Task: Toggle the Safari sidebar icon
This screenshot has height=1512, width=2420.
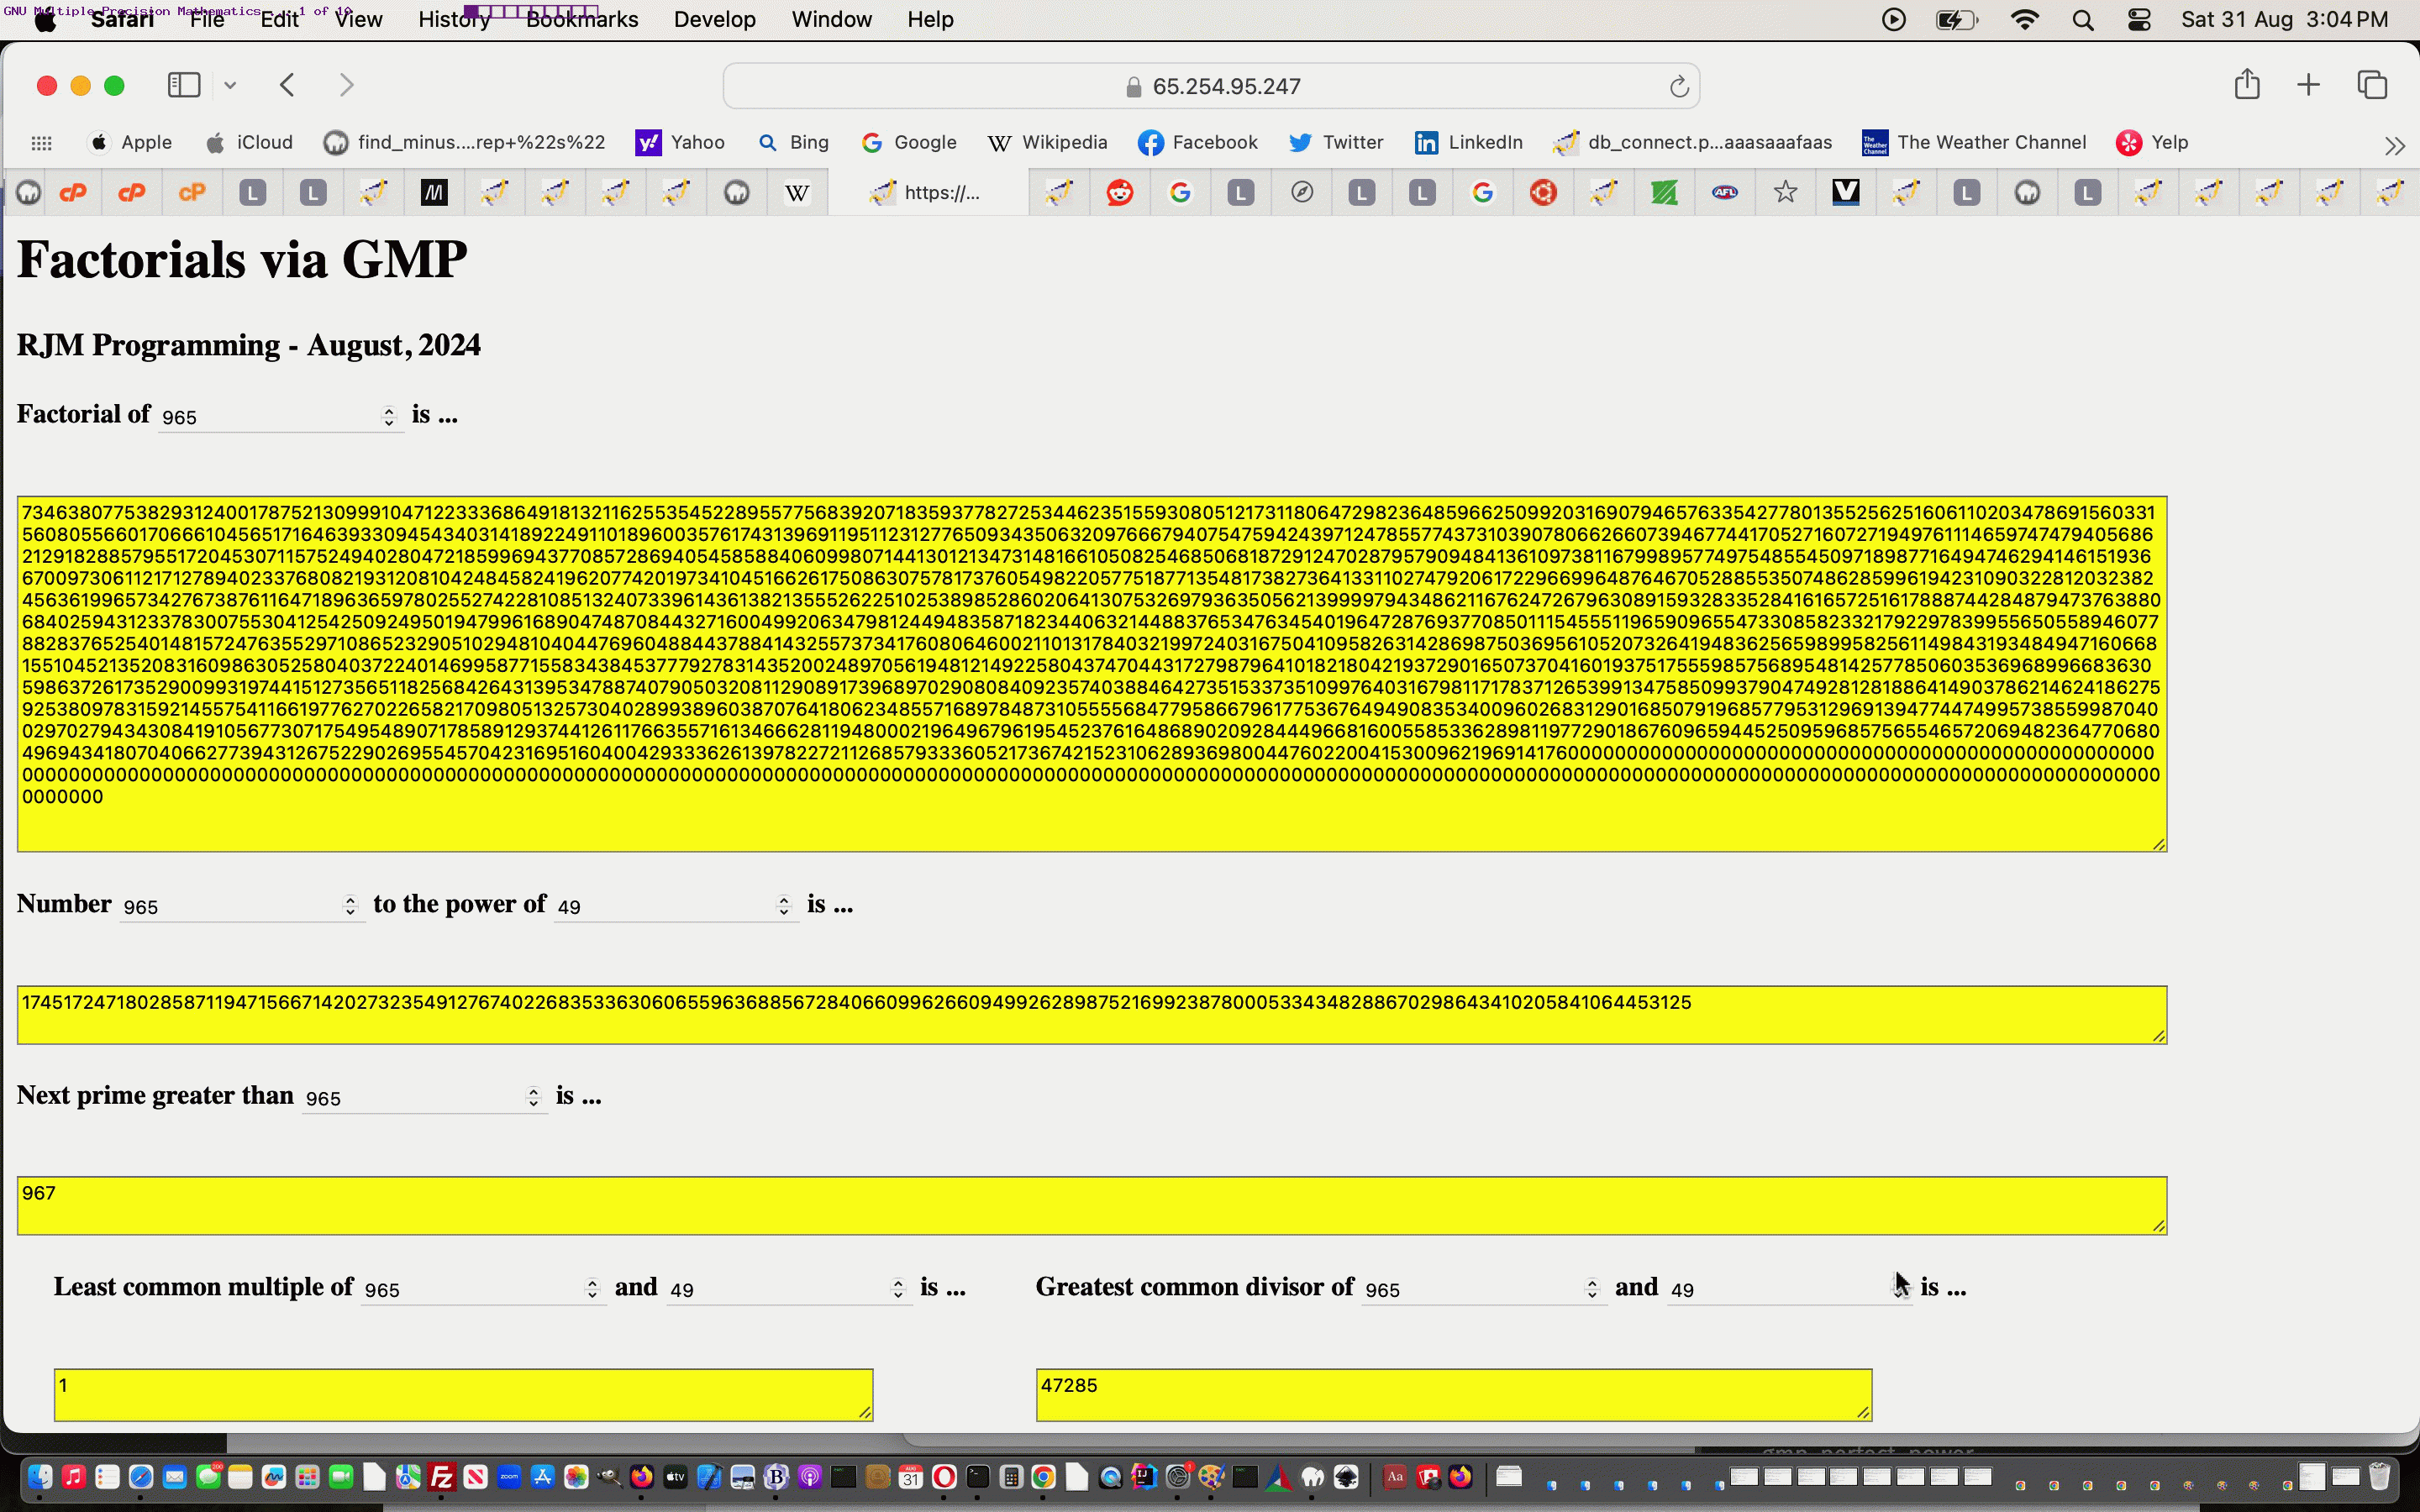Action: tap(184, 86)
